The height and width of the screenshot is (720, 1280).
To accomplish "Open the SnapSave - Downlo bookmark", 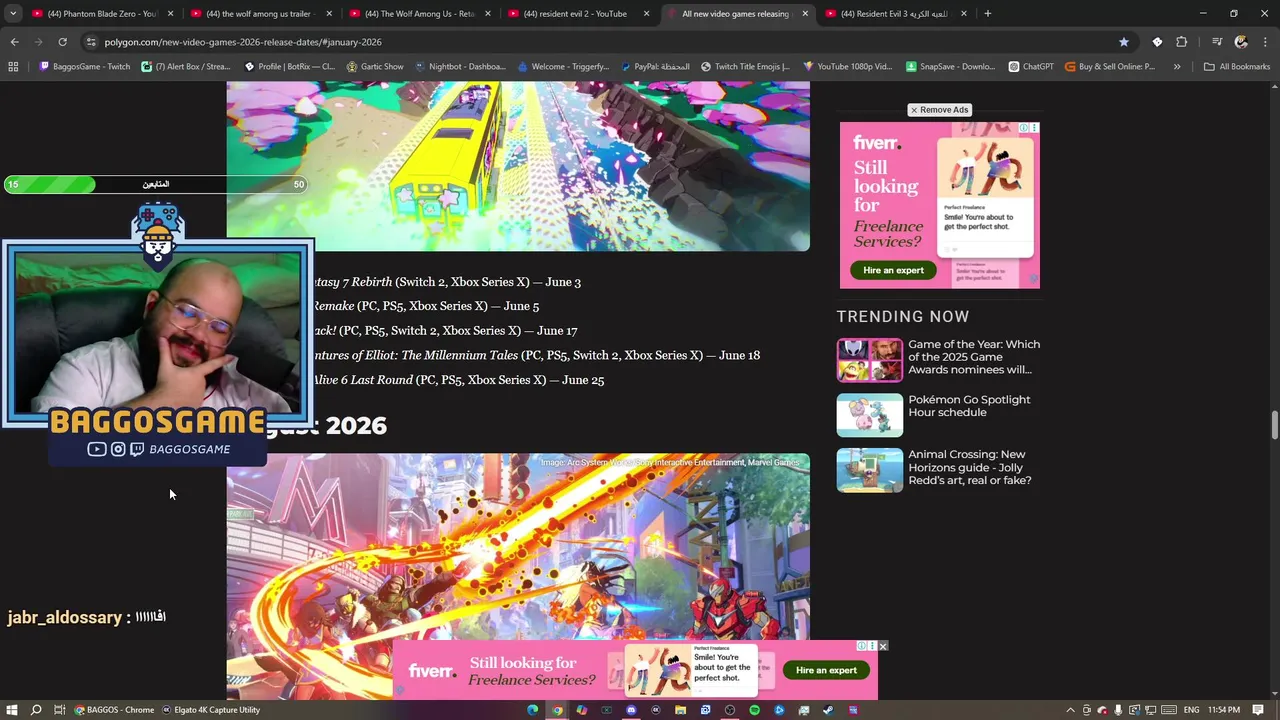I will [x=950, y=67].
